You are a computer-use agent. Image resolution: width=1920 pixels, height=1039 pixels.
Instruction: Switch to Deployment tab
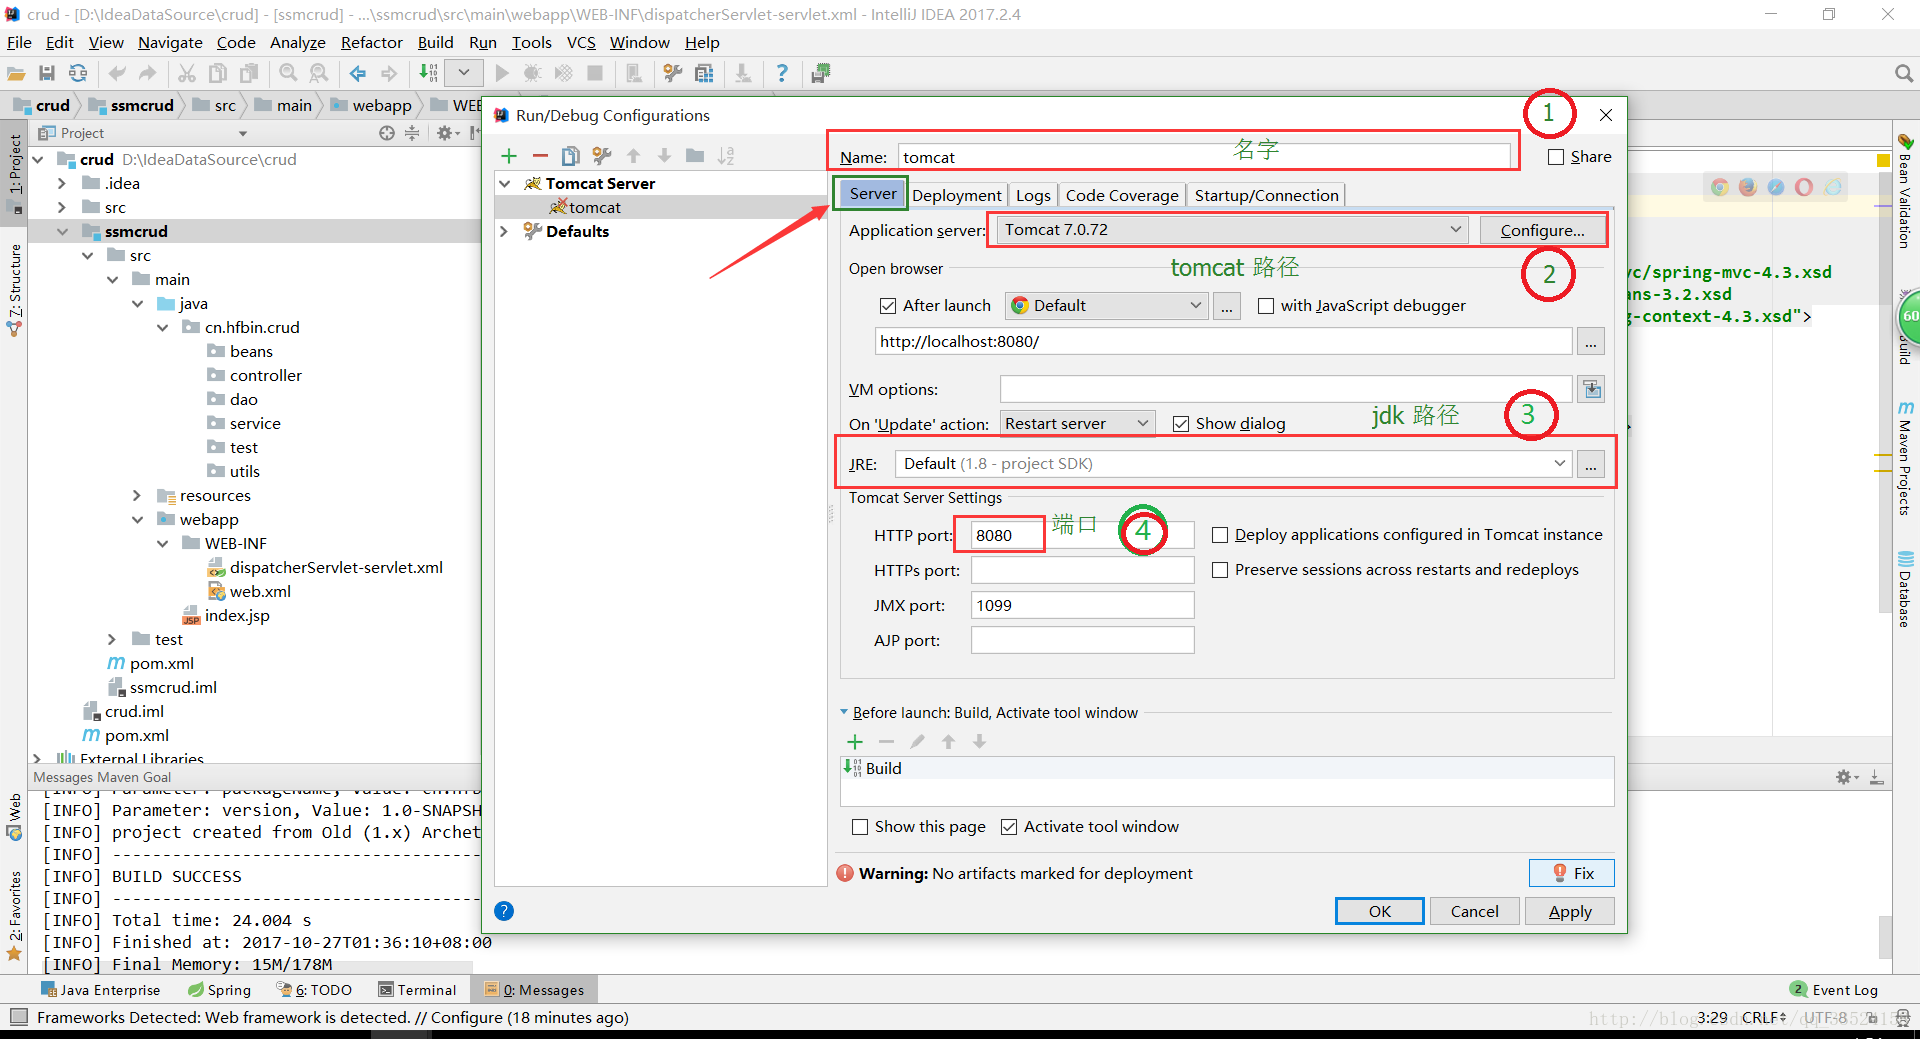click(956, 196)
